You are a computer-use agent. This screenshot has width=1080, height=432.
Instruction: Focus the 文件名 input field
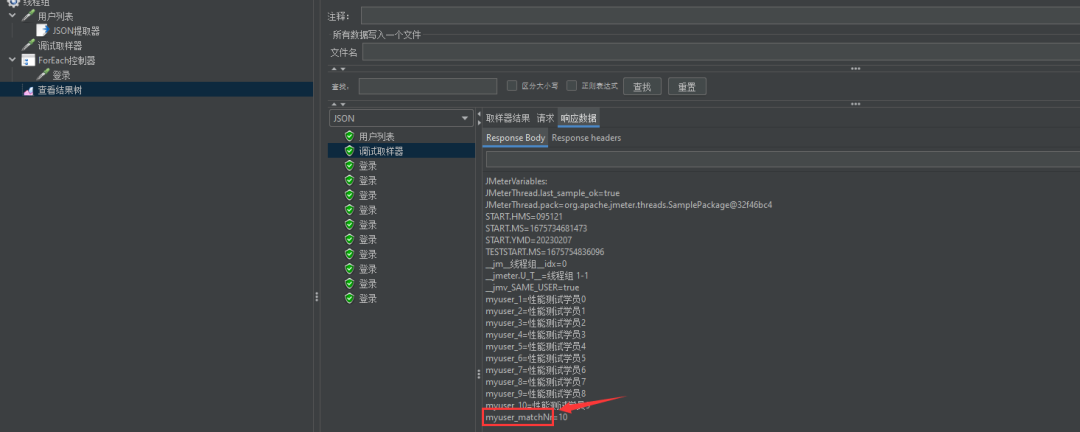(721, 52)
